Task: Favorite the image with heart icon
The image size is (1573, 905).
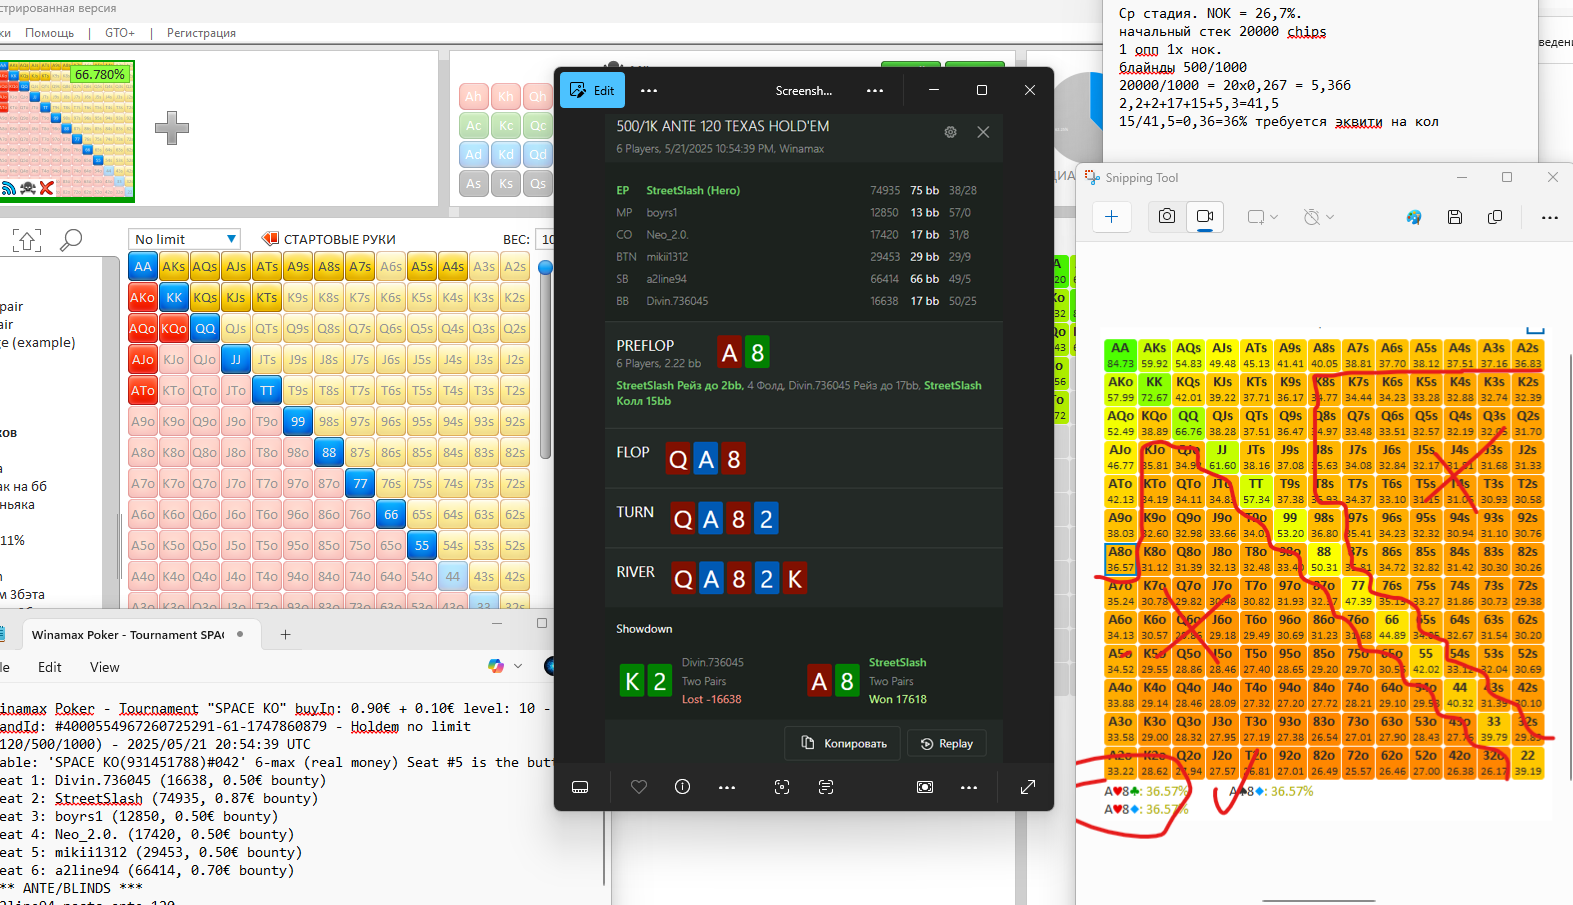Action: pyautogui.click(x=639, y=787)
